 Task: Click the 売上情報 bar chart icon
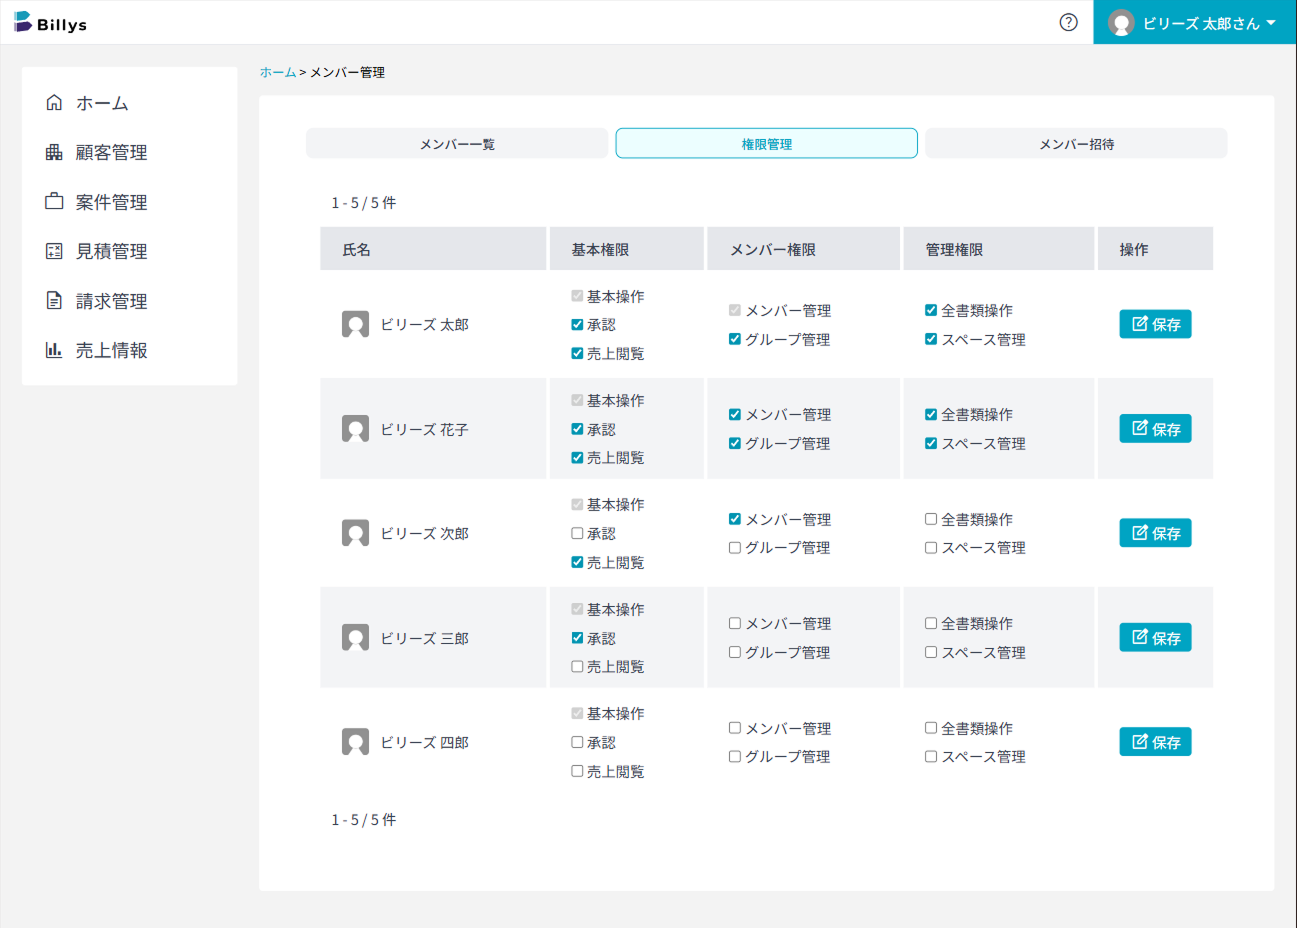(54, 350)
